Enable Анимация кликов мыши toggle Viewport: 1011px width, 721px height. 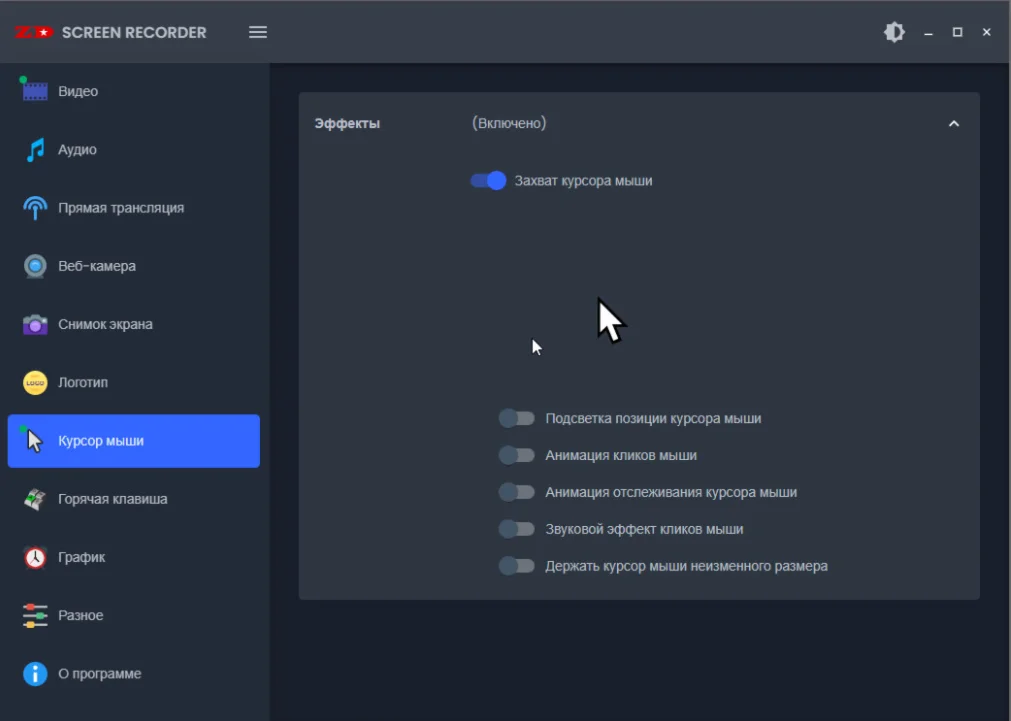coord(516,455)
